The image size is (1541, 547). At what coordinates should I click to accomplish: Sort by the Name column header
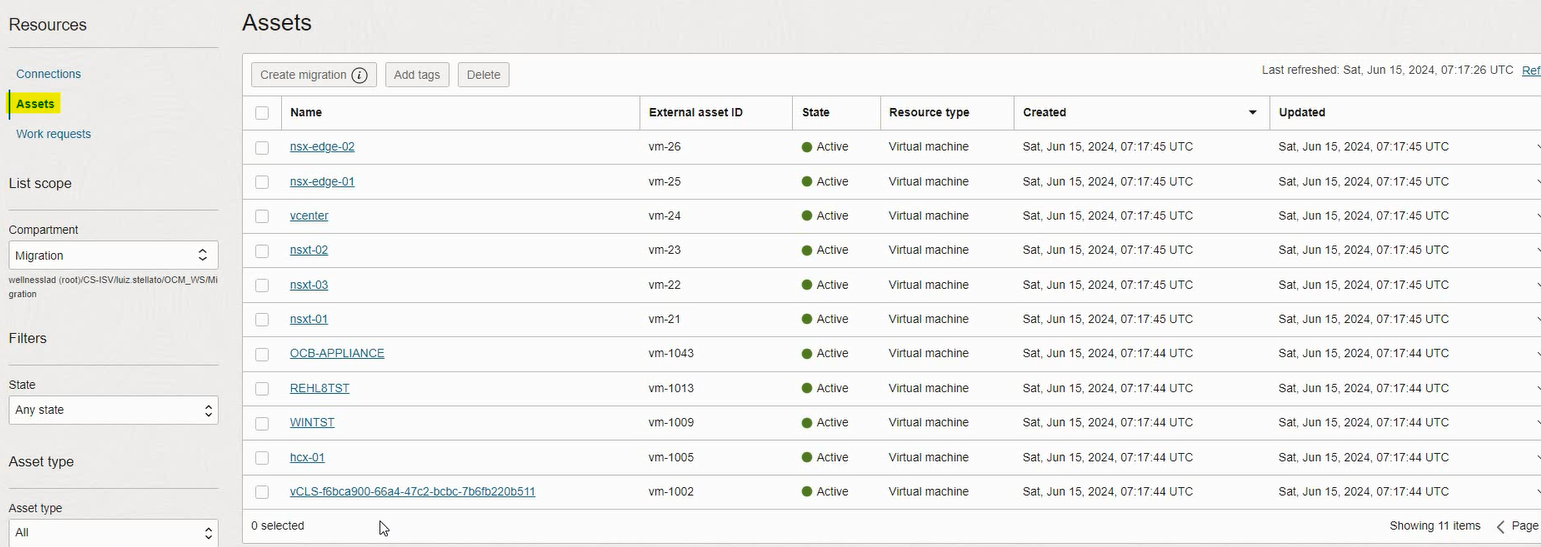(x=306, y=113)
